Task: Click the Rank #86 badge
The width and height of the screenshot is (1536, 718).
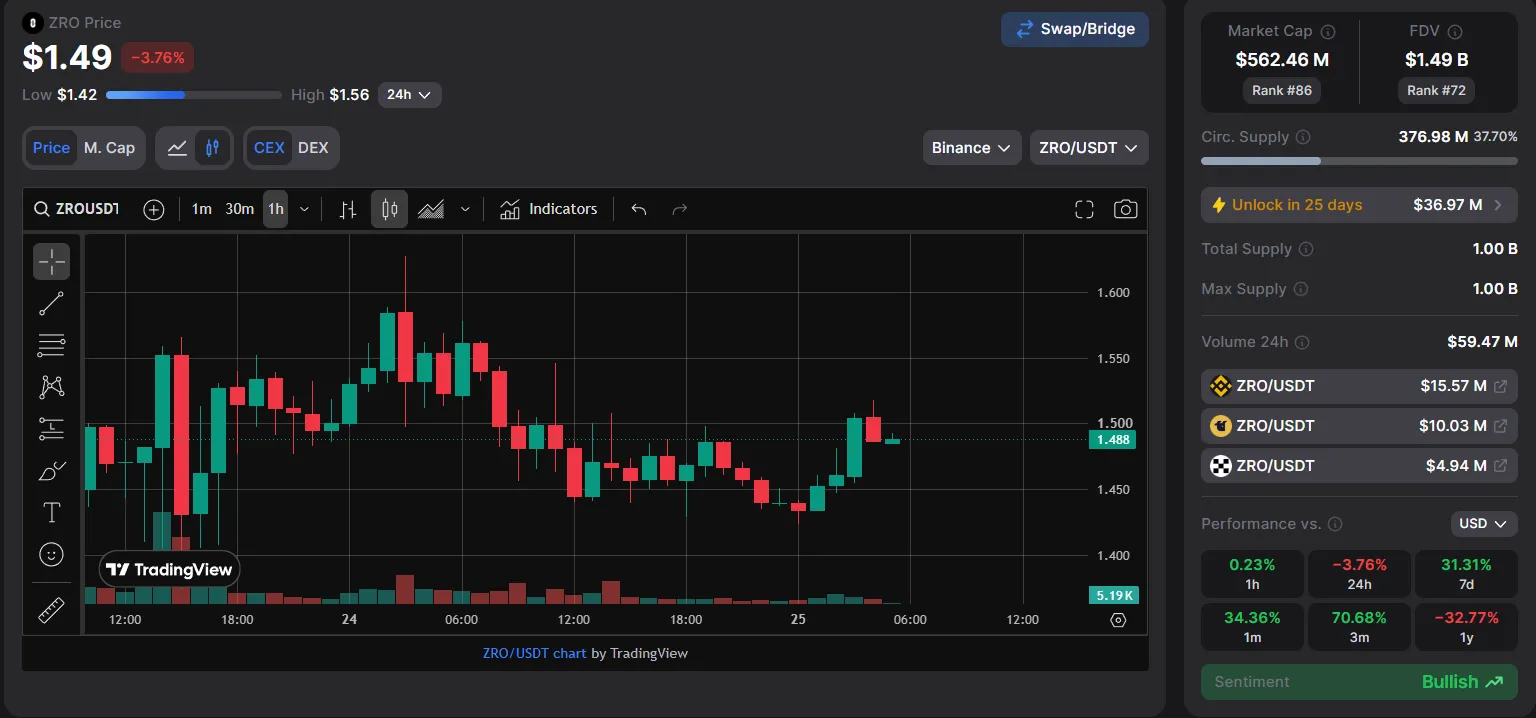Action: (x=1282, y=90)
